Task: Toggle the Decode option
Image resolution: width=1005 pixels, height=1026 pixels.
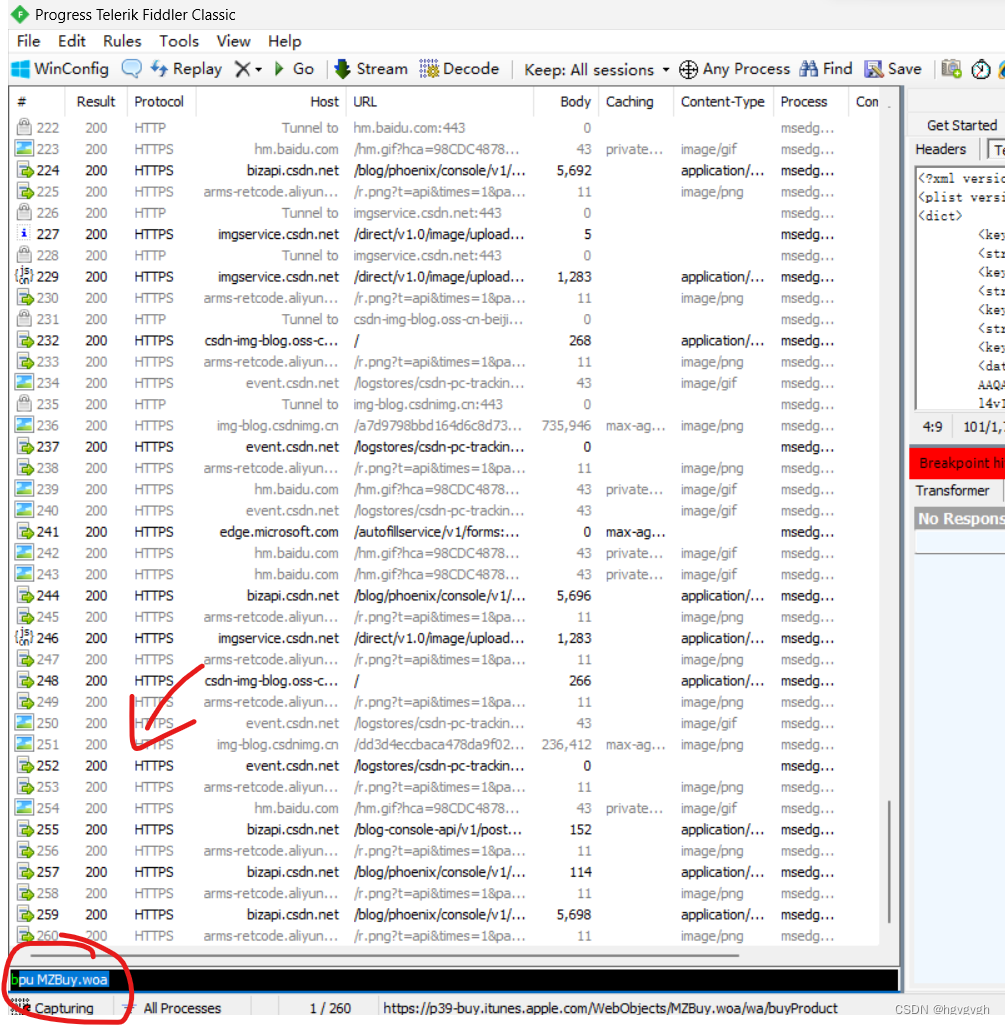Action: pos(459,69)
